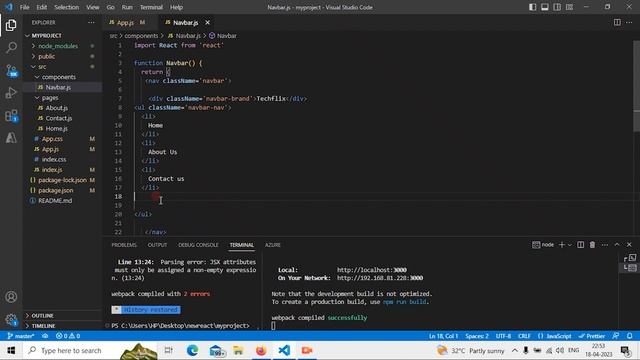Close the terminal panel
The image size is (640, 360).
[629, 244]
